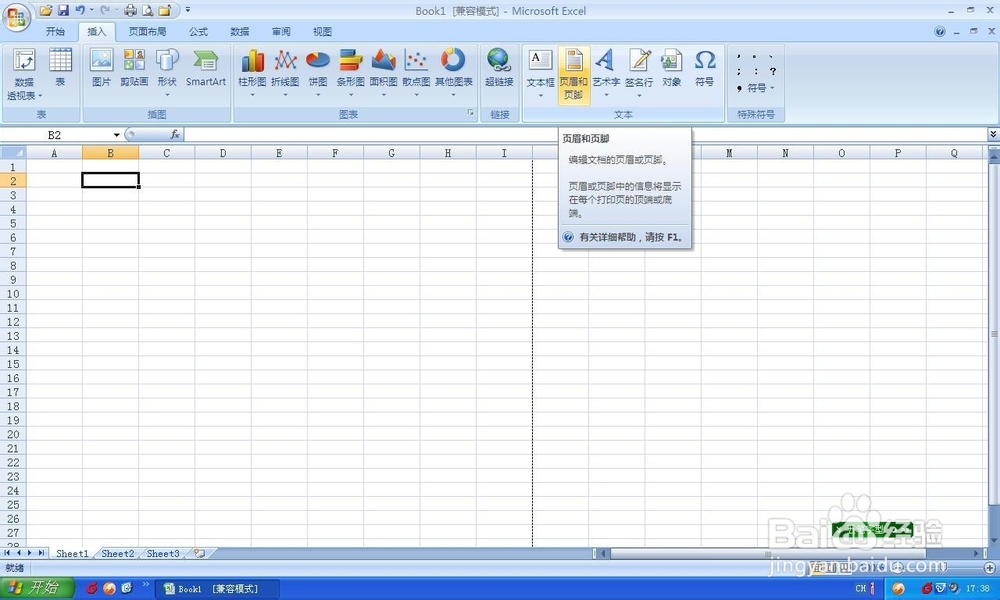Click the zoom in plus button
This screenshot has width=1000, height=600.
(x=990, y=567)
